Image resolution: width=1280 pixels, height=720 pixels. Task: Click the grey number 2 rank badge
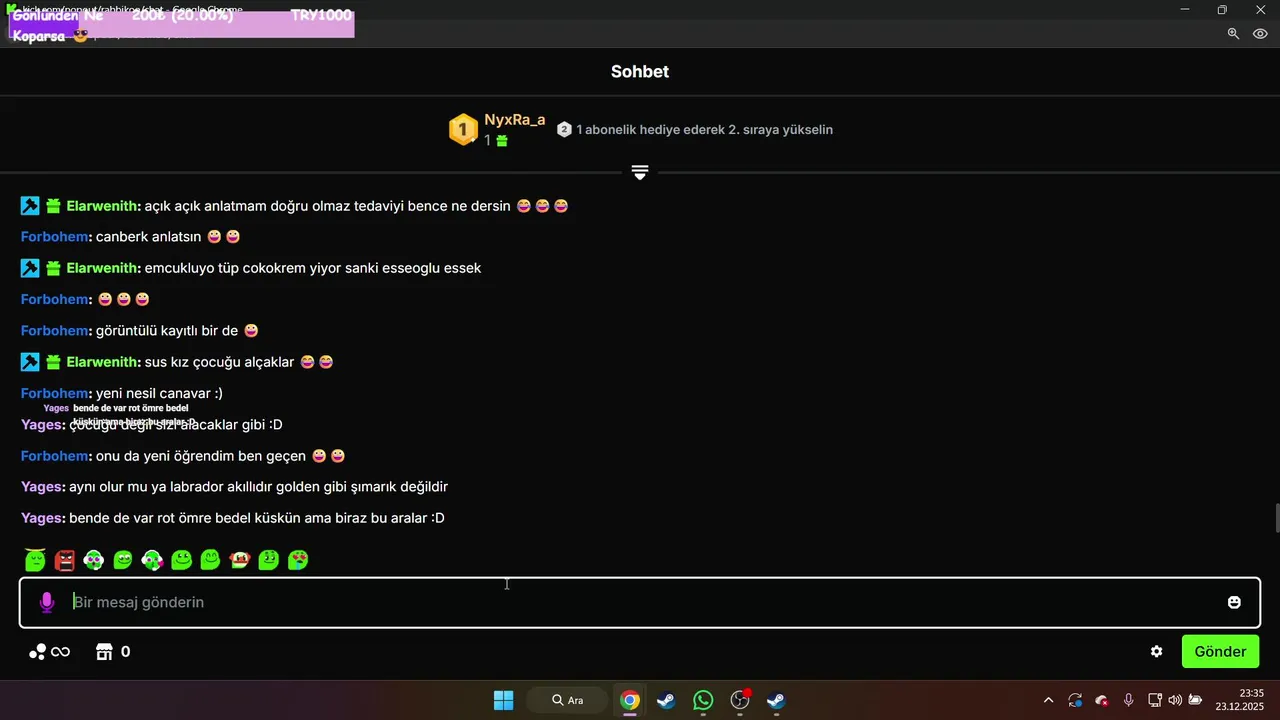[564, 129]
